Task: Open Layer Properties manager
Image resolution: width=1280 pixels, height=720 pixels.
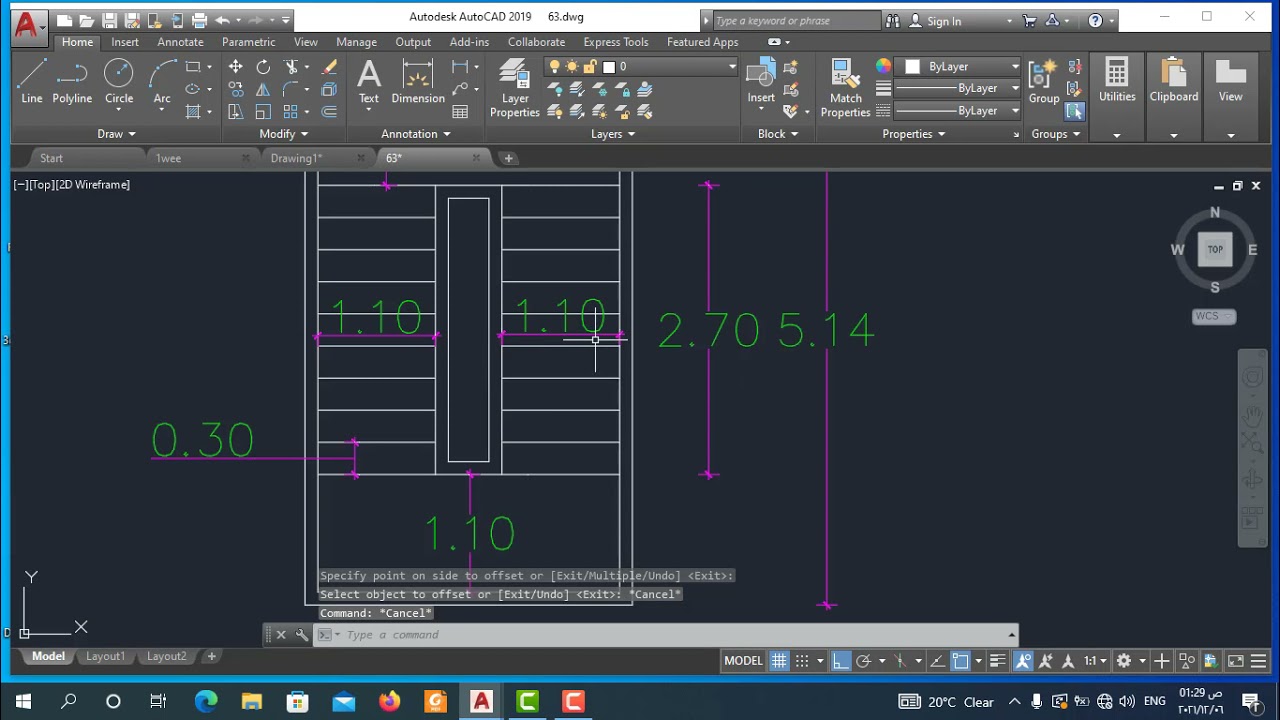Action: tap(515, 88)
